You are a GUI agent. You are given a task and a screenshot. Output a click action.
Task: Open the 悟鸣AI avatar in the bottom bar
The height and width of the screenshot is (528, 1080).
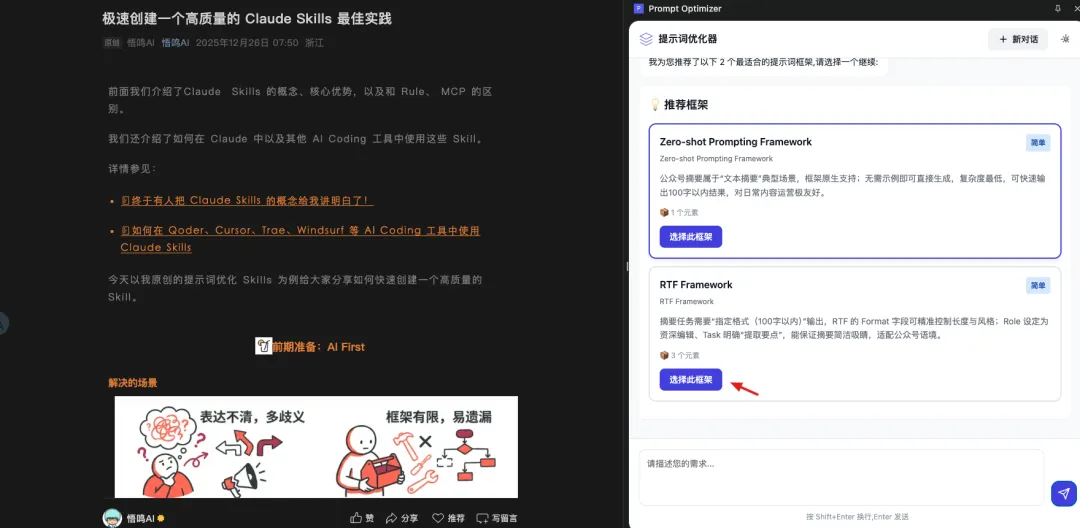(112, 518)
